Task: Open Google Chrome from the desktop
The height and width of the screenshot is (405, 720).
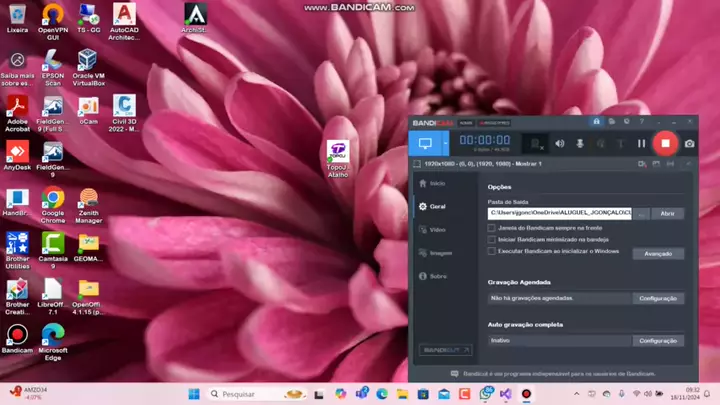Action: pos(53,199)
